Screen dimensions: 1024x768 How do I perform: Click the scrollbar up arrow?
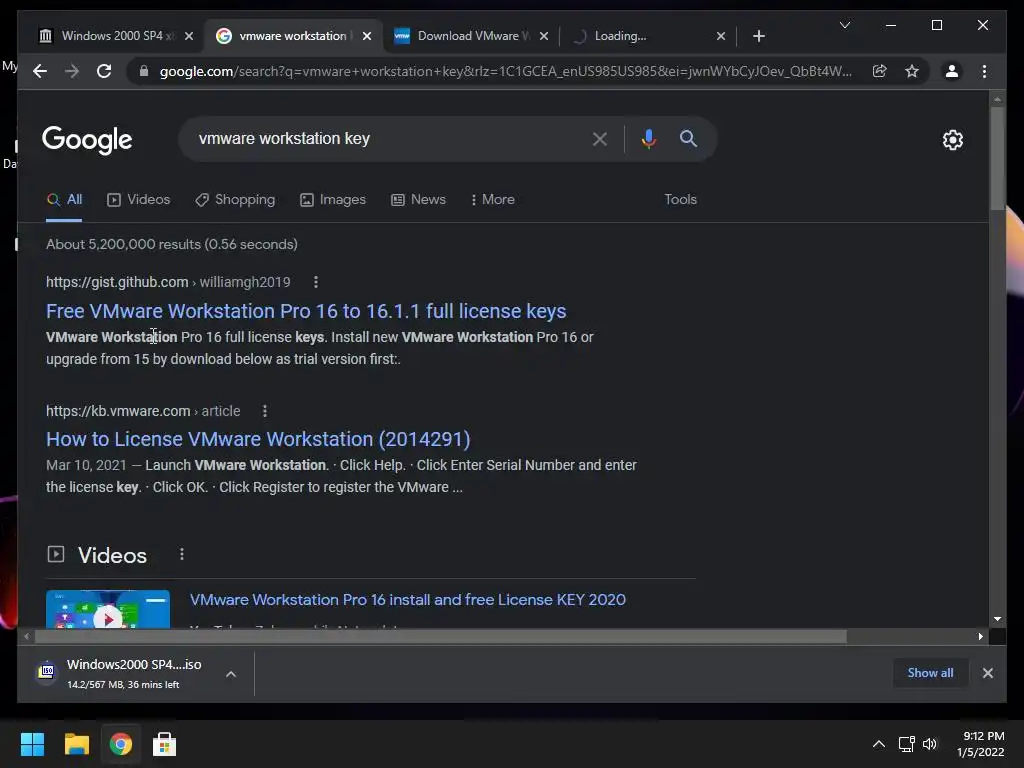(997, 99)
